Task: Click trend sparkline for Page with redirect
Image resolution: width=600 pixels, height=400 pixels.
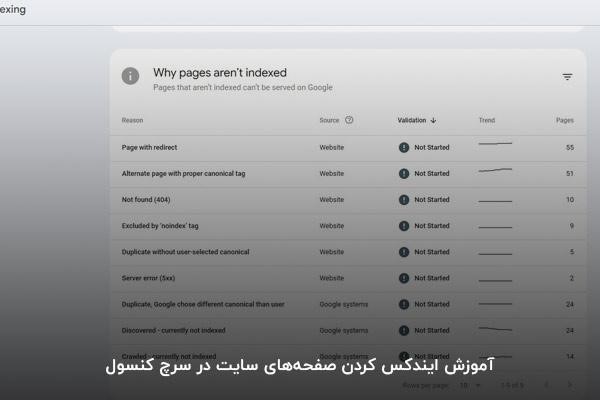Action: click(495, 144)
